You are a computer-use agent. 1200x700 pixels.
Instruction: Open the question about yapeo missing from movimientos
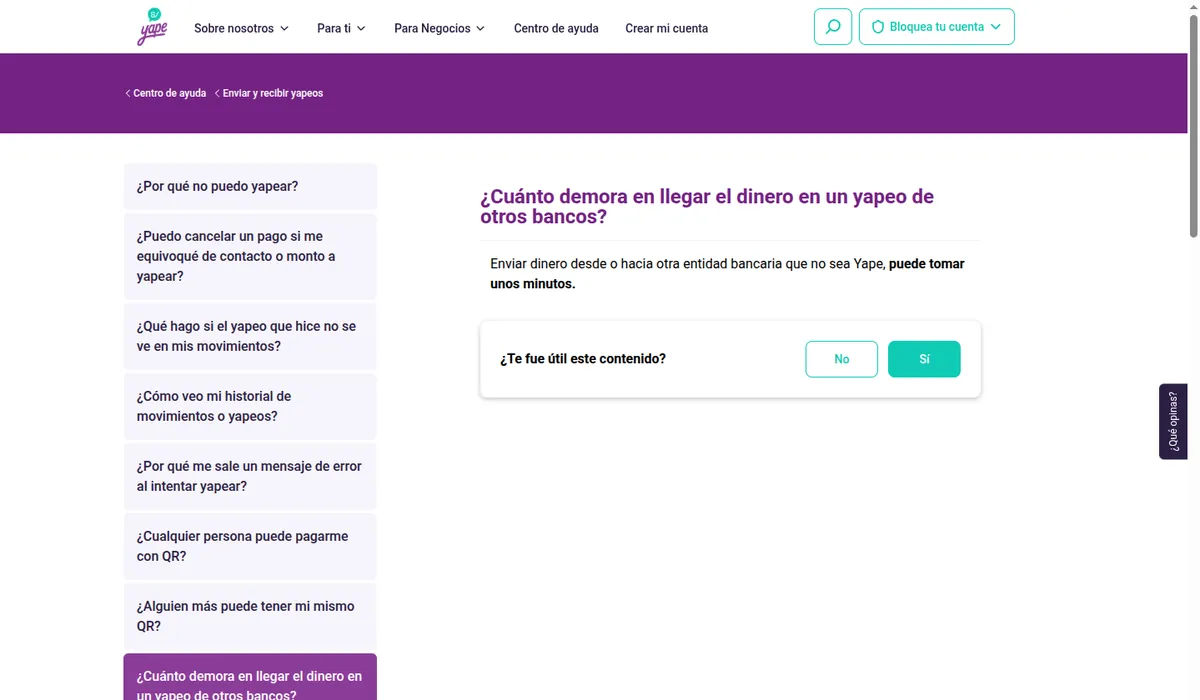coord(250,336)
